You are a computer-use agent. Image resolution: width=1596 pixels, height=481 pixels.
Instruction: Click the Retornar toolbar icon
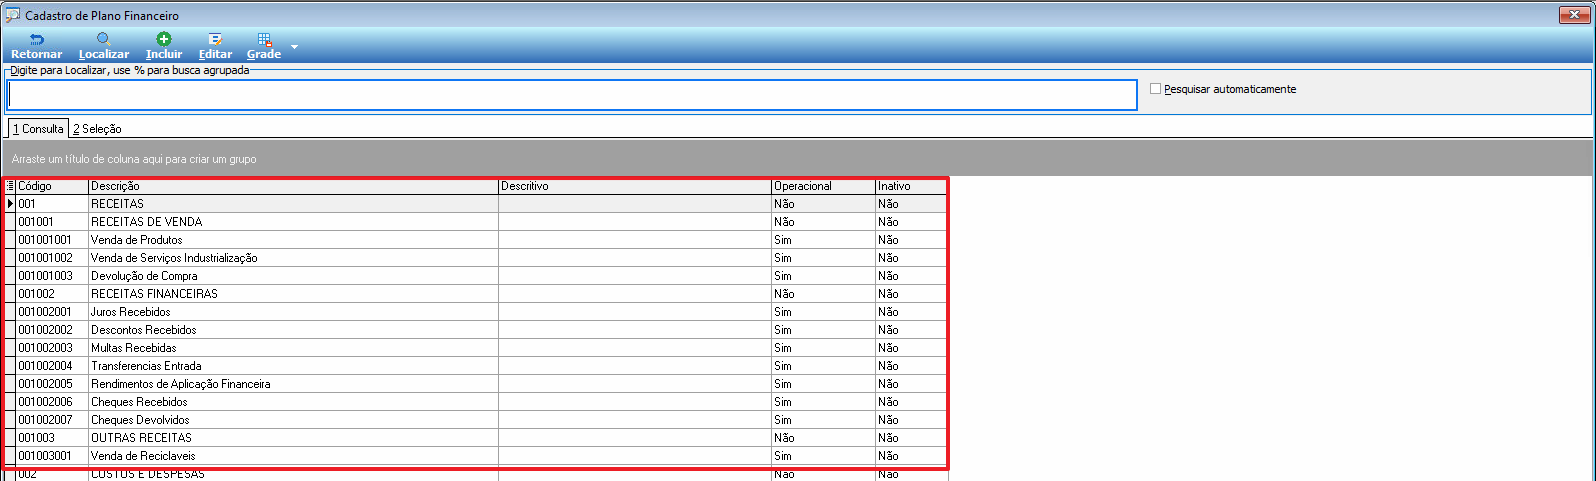36,46
